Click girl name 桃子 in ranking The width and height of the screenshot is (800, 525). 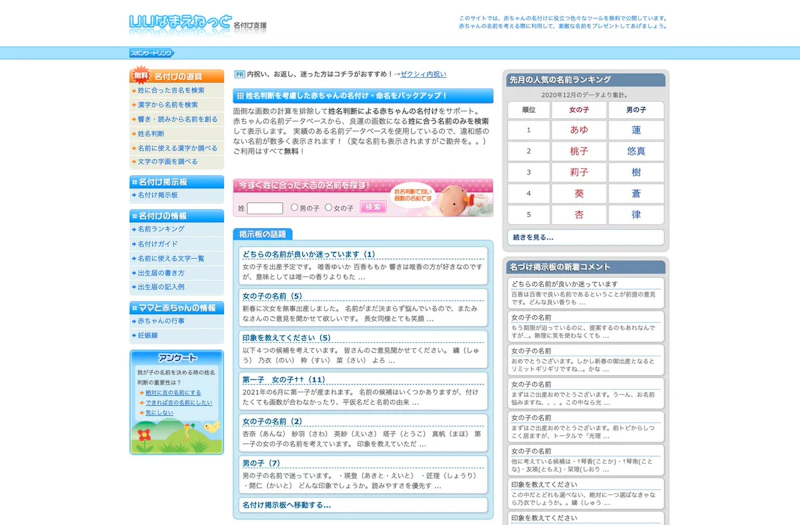pyautogui.click(x=579, y=152)
